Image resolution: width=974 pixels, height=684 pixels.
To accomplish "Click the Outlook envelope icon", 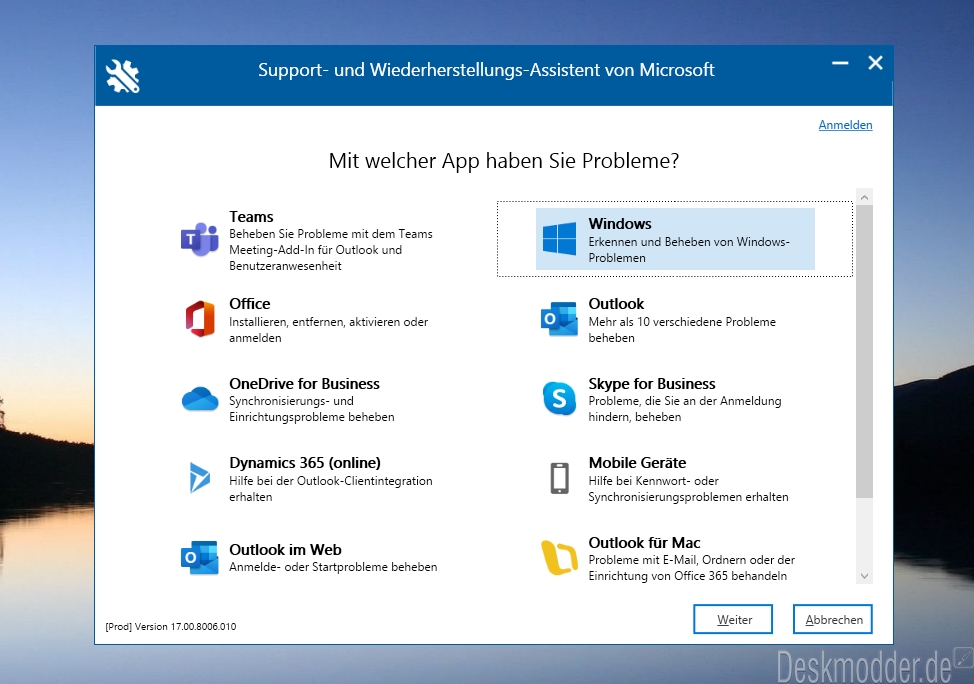I will [x=559, y=319].
